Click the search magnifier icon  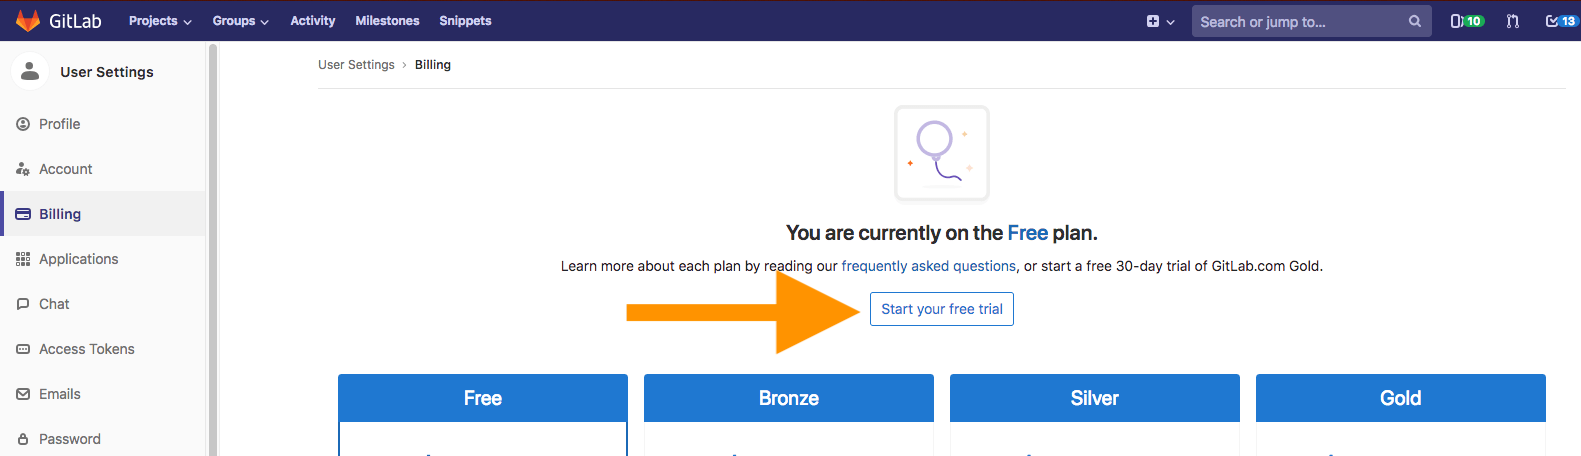(x=1414, y=21)
